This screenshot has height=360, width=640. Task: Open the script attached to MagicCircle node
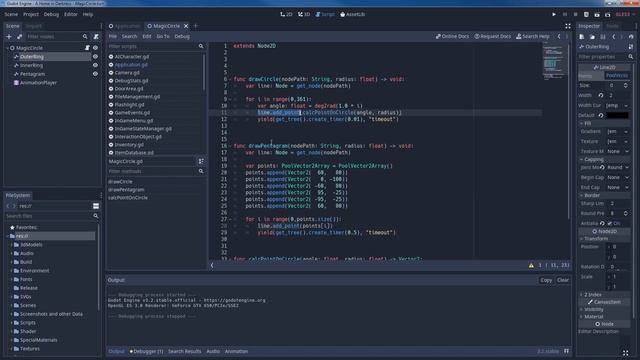pos(87,48)
